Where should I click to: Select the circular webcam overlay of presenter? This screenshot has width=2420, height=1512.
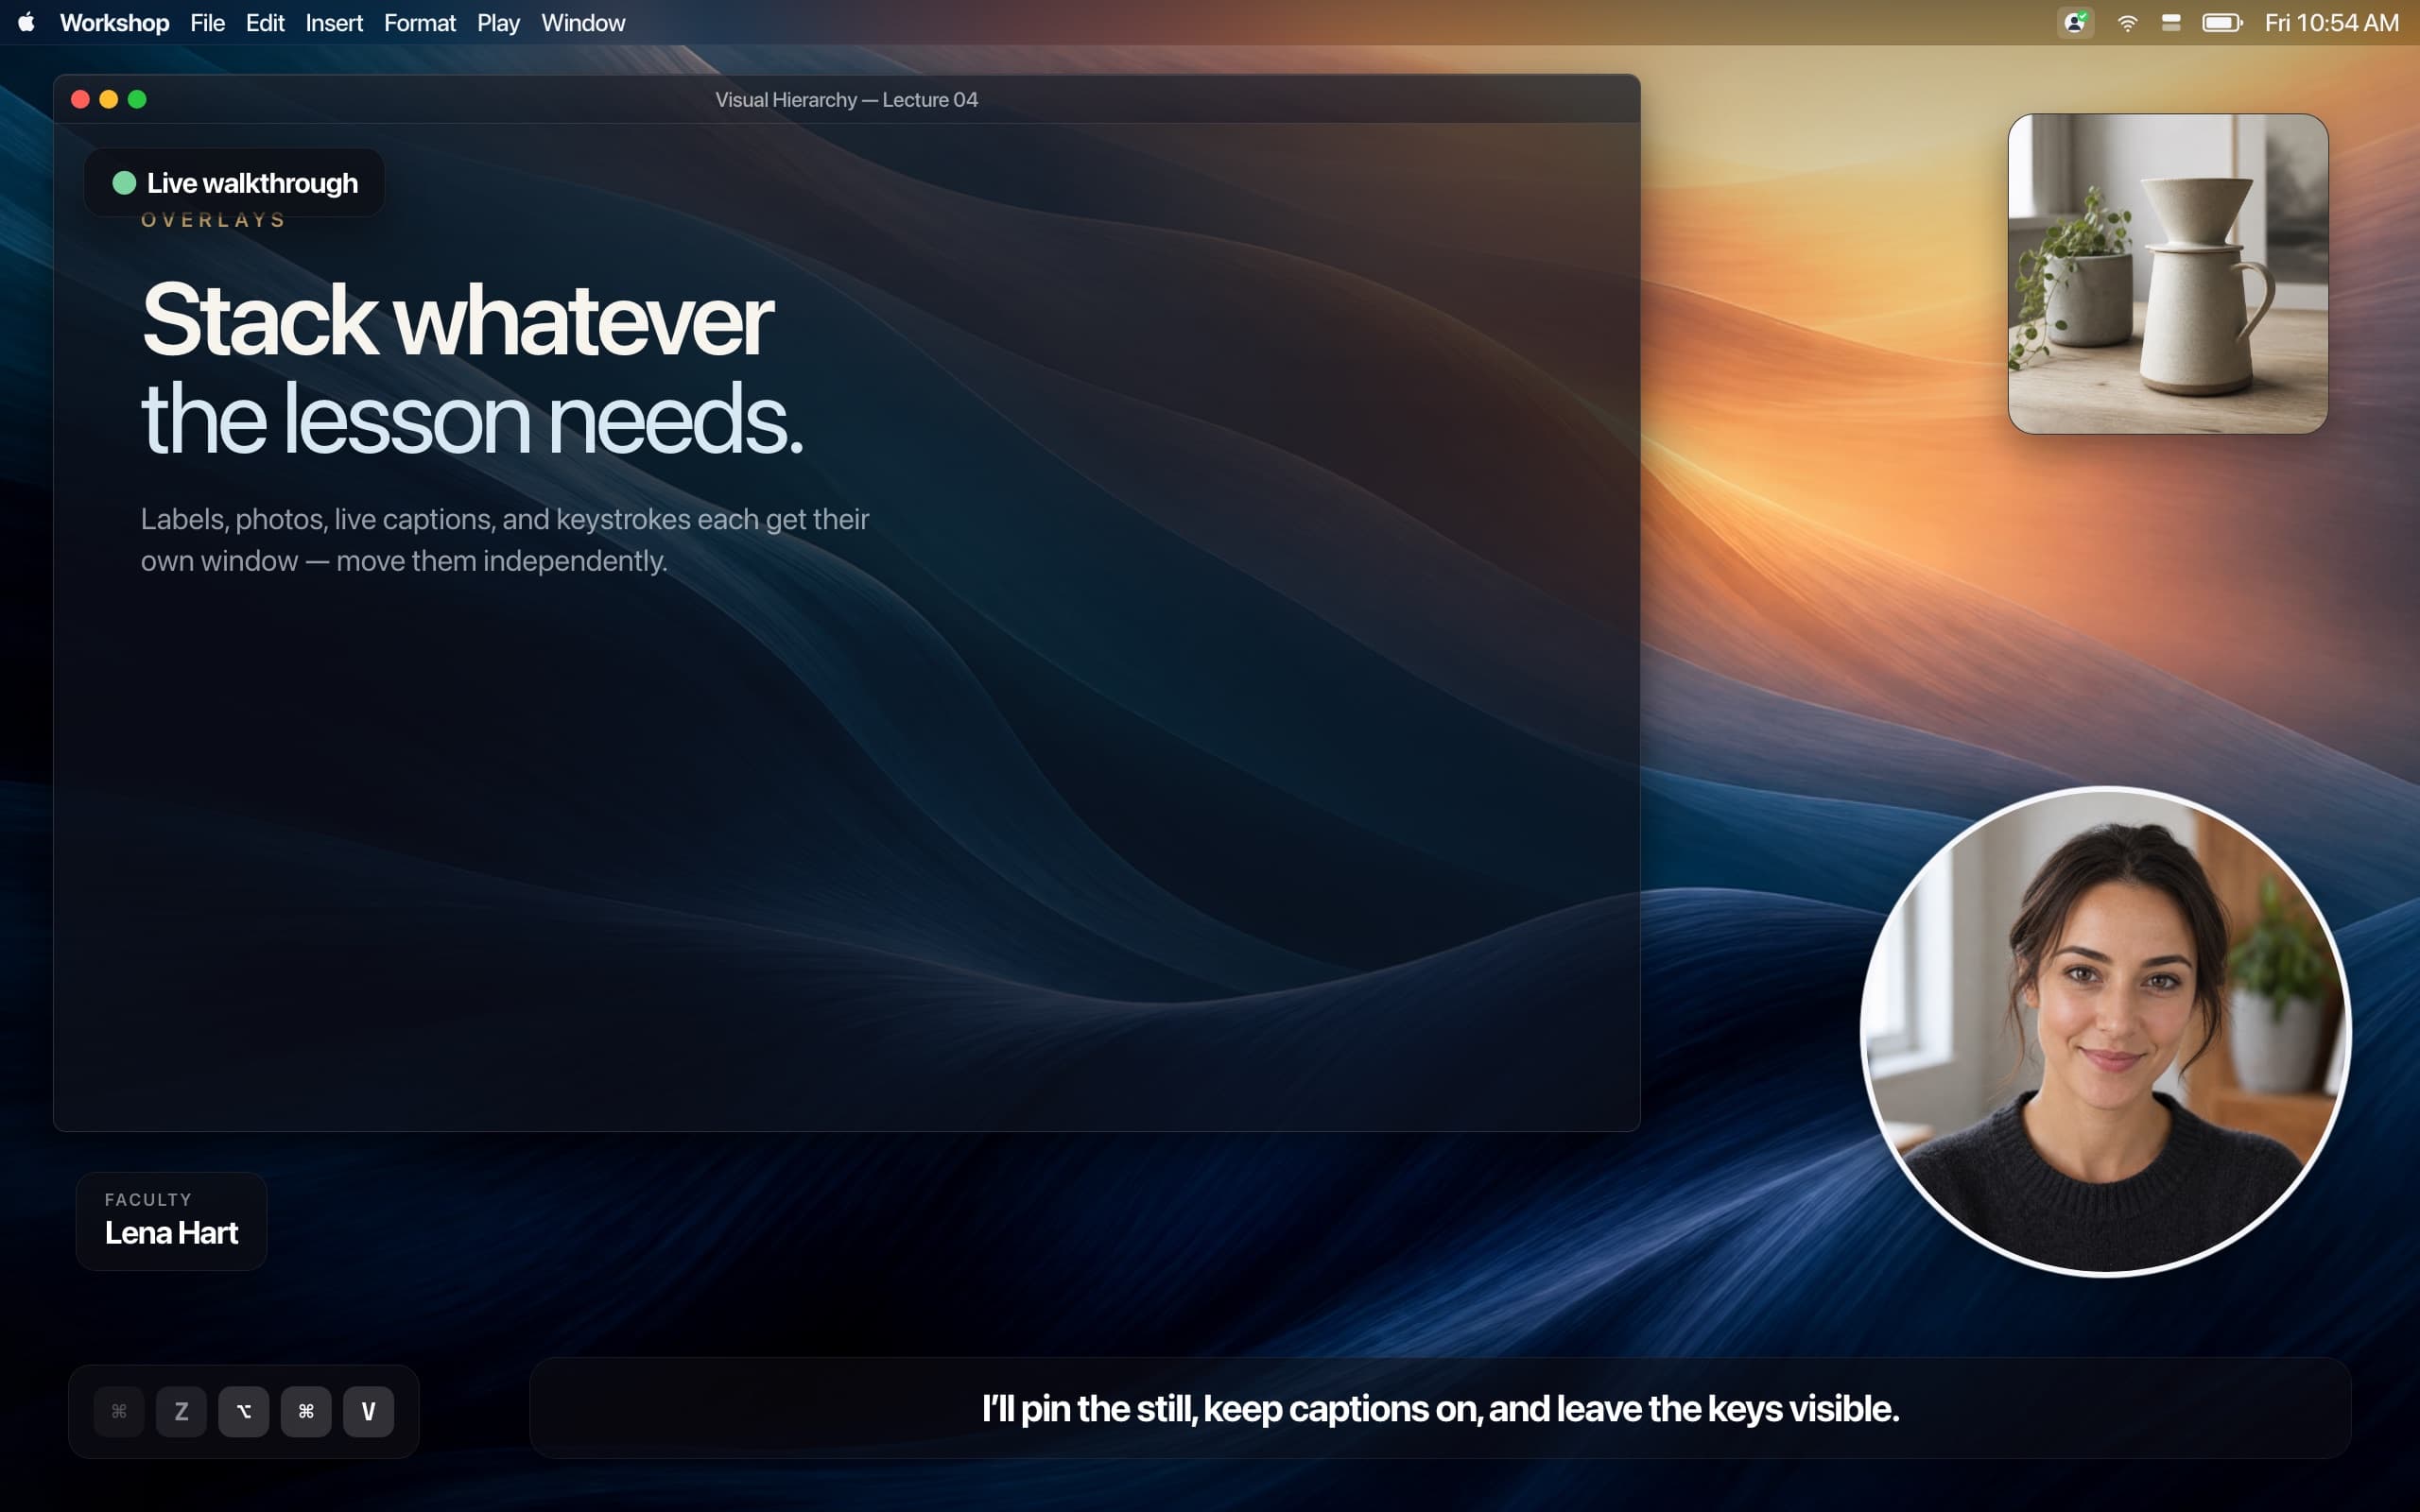pos(2105,1032)
